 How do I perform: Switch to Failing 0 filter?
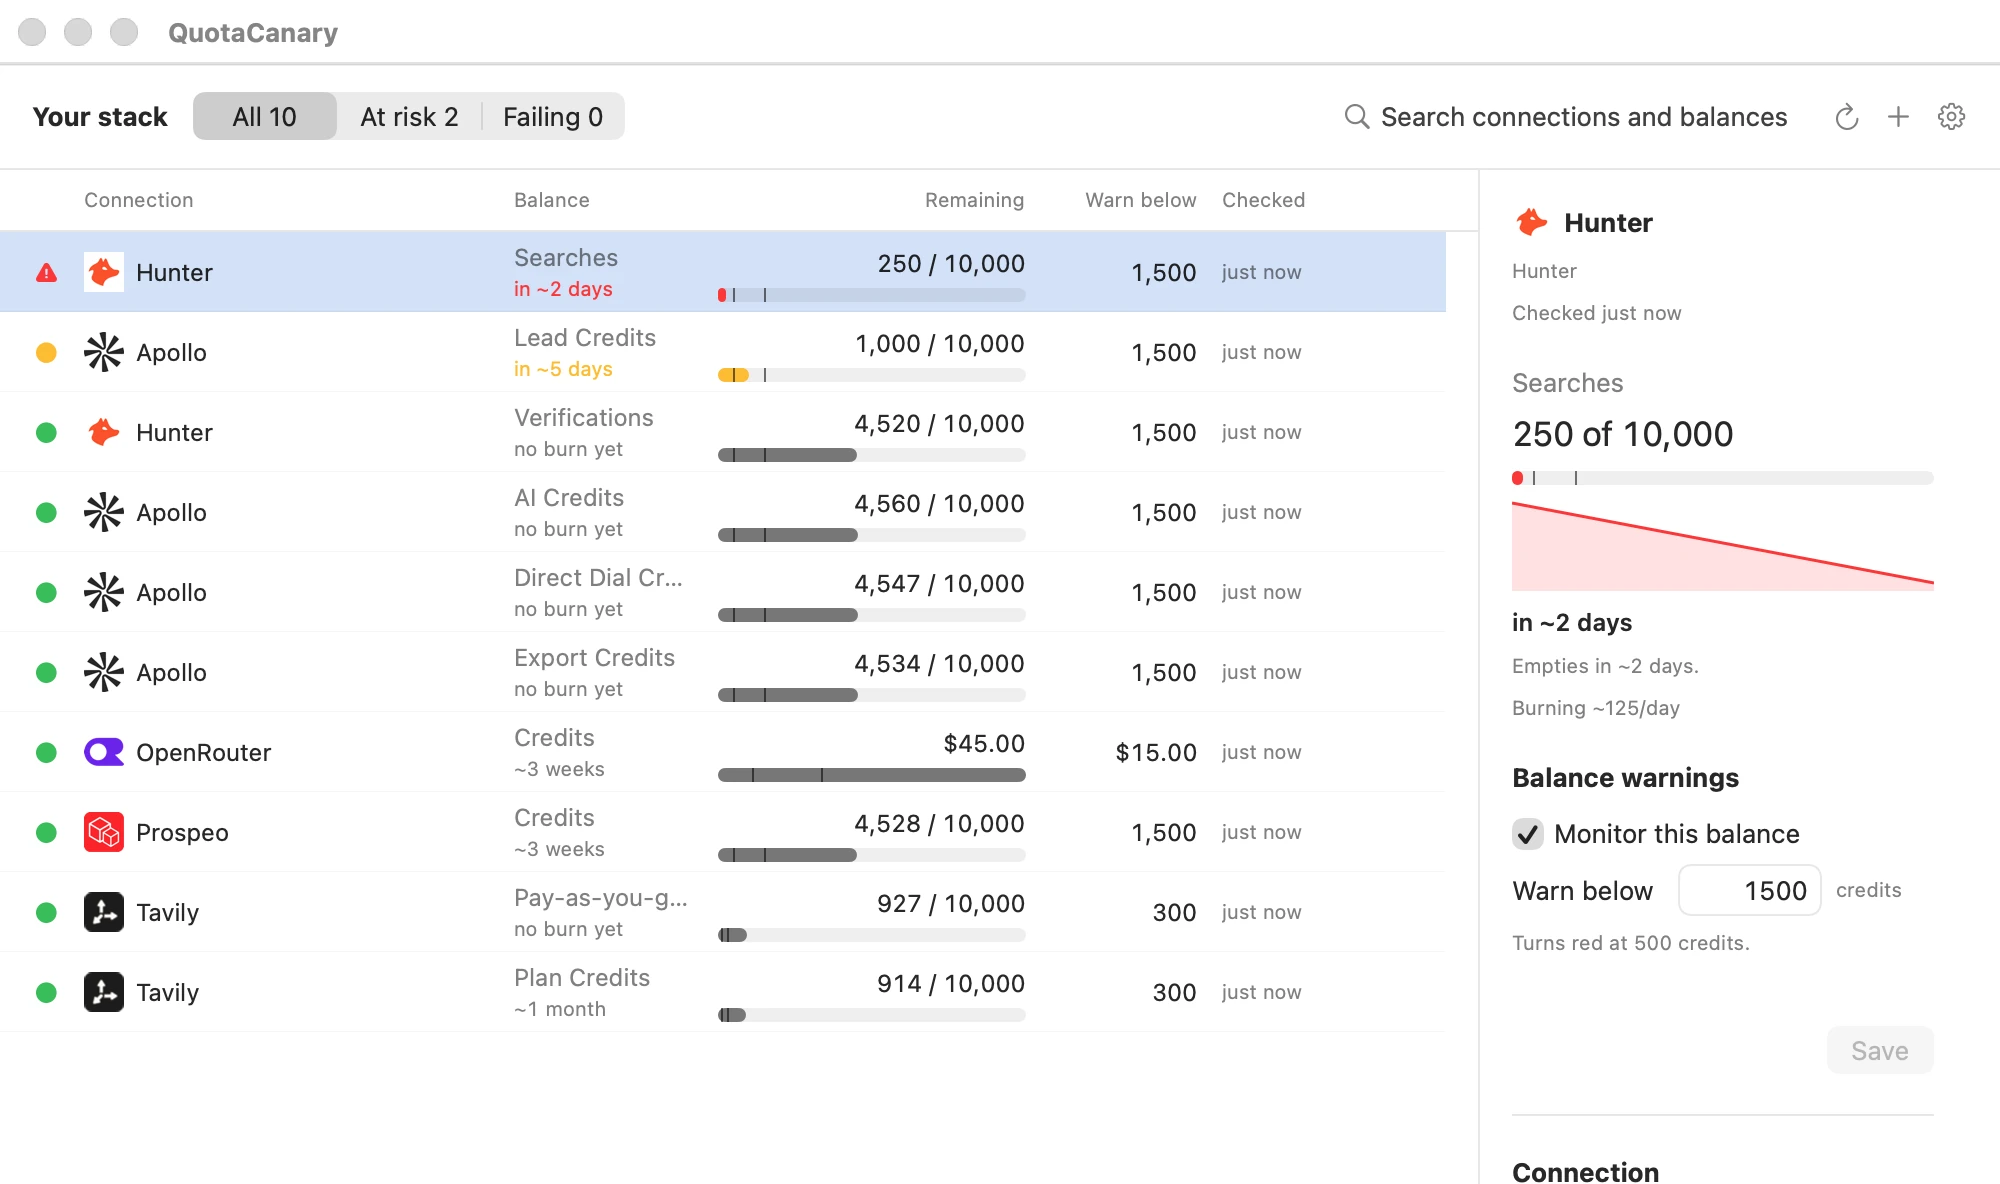point(553,117)
